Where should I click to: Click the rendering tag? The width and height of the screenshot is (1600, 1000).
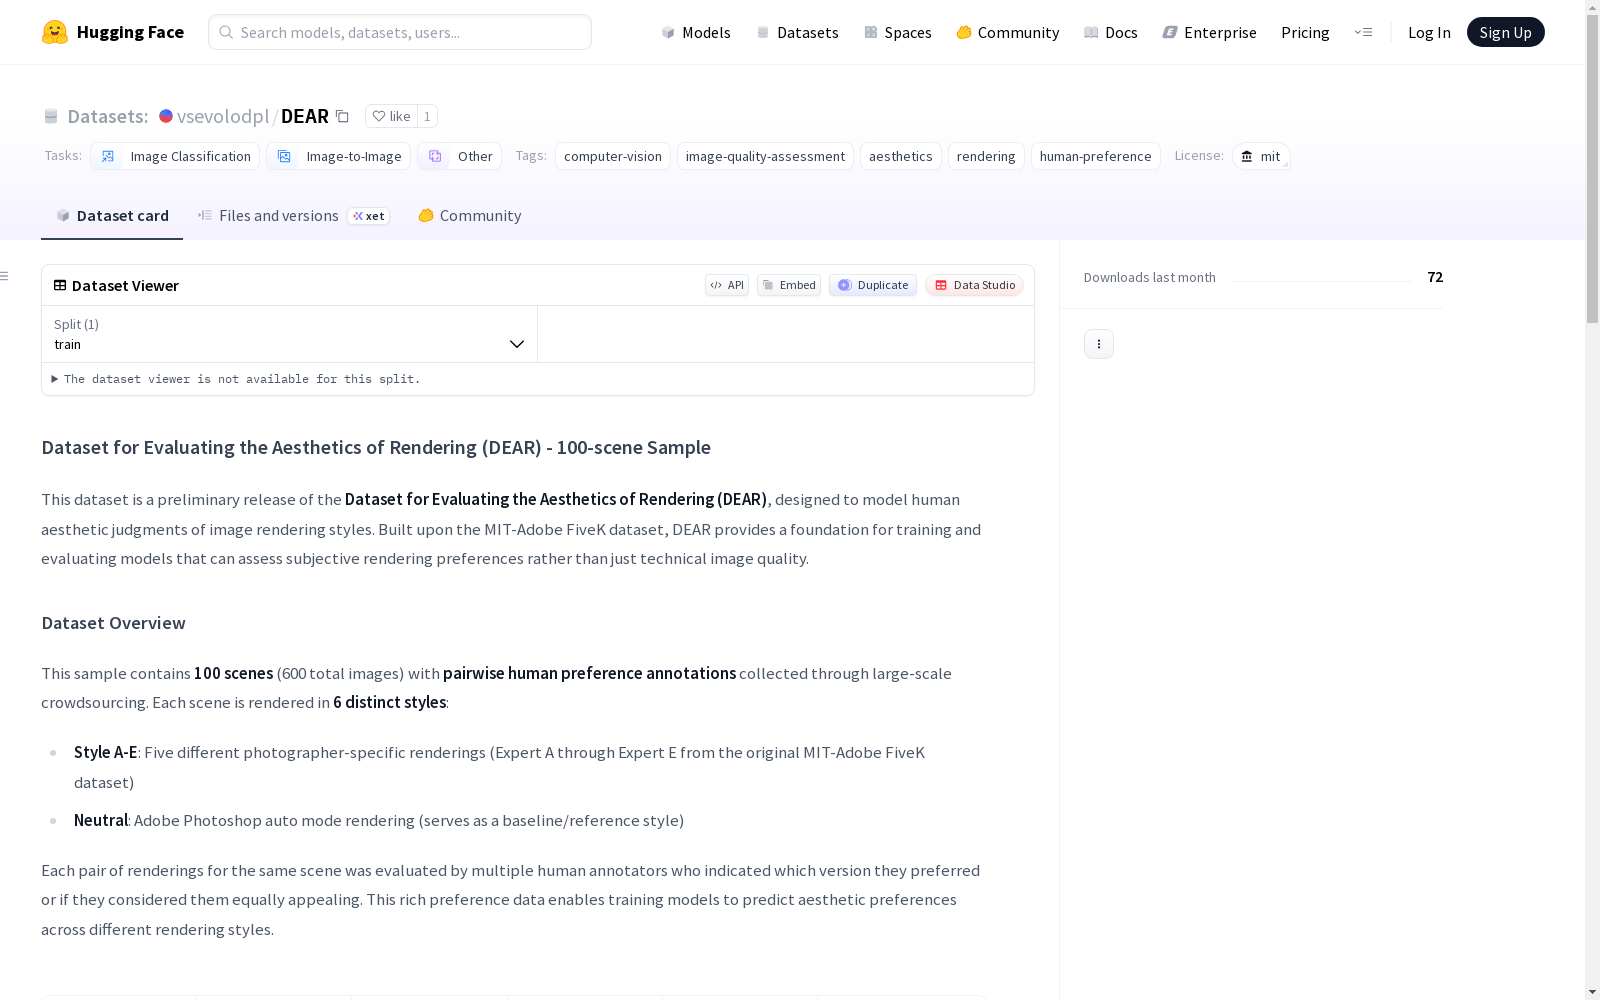click(986, 156)
